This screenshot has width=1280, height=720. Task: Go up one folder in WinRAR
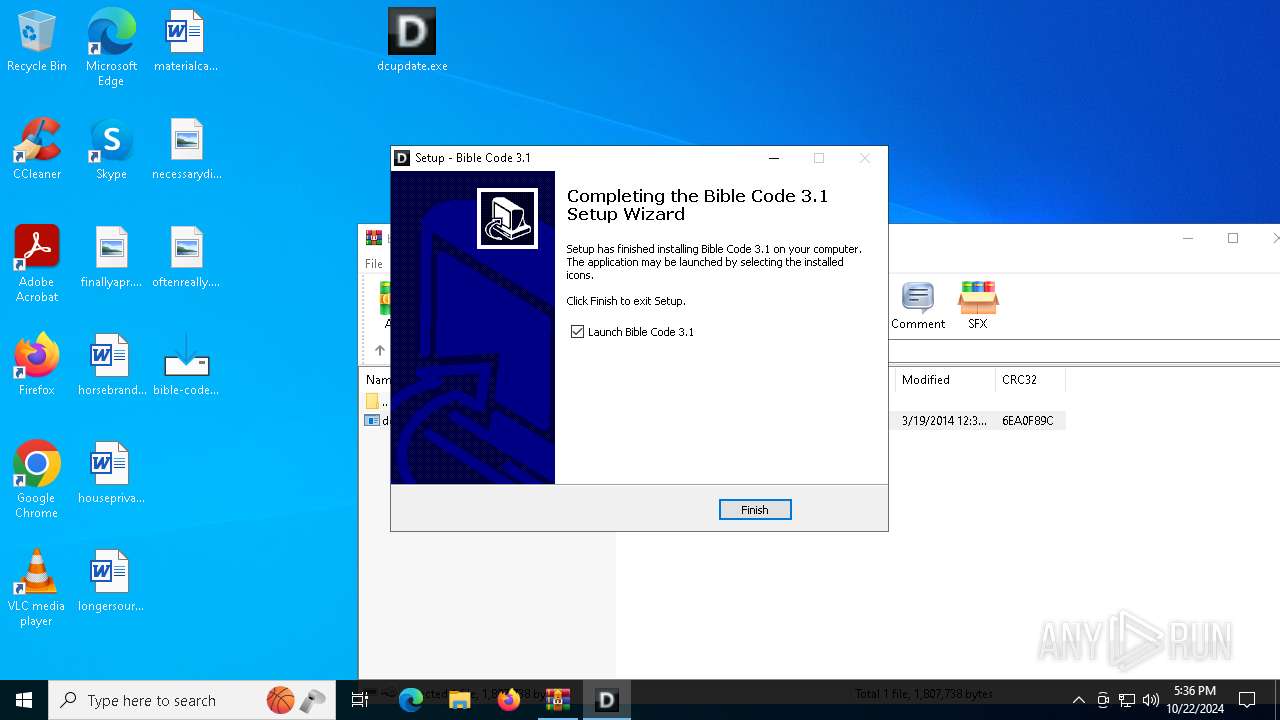point(379,350)
